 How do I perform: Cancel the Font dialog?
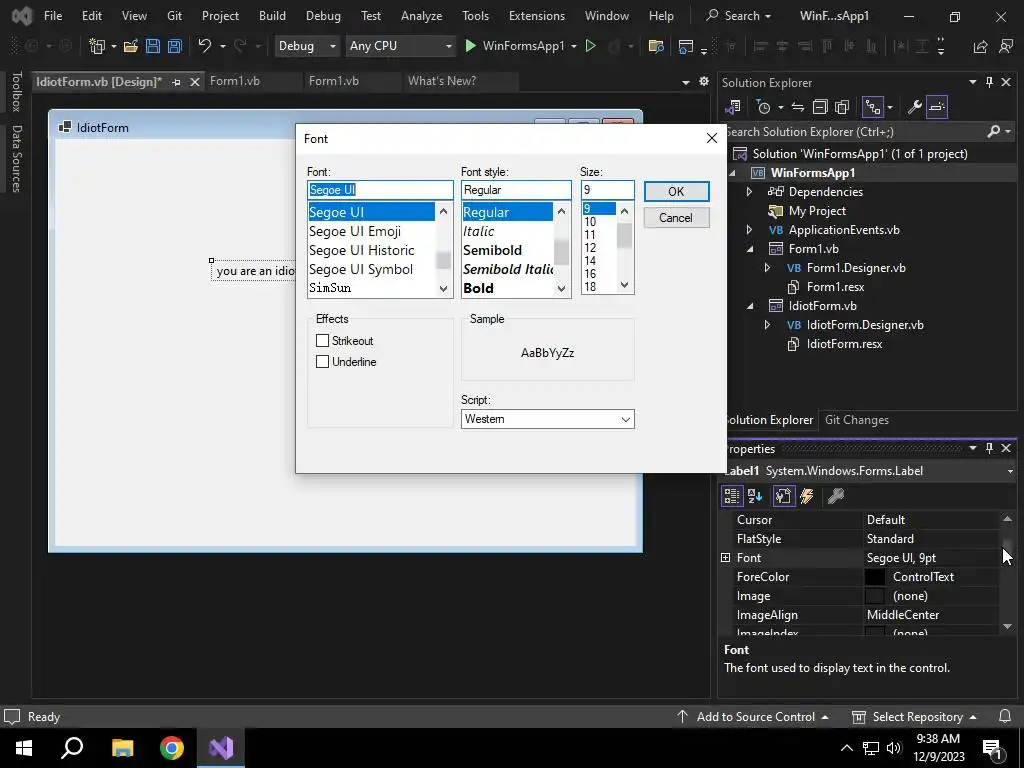pos(676,217)
